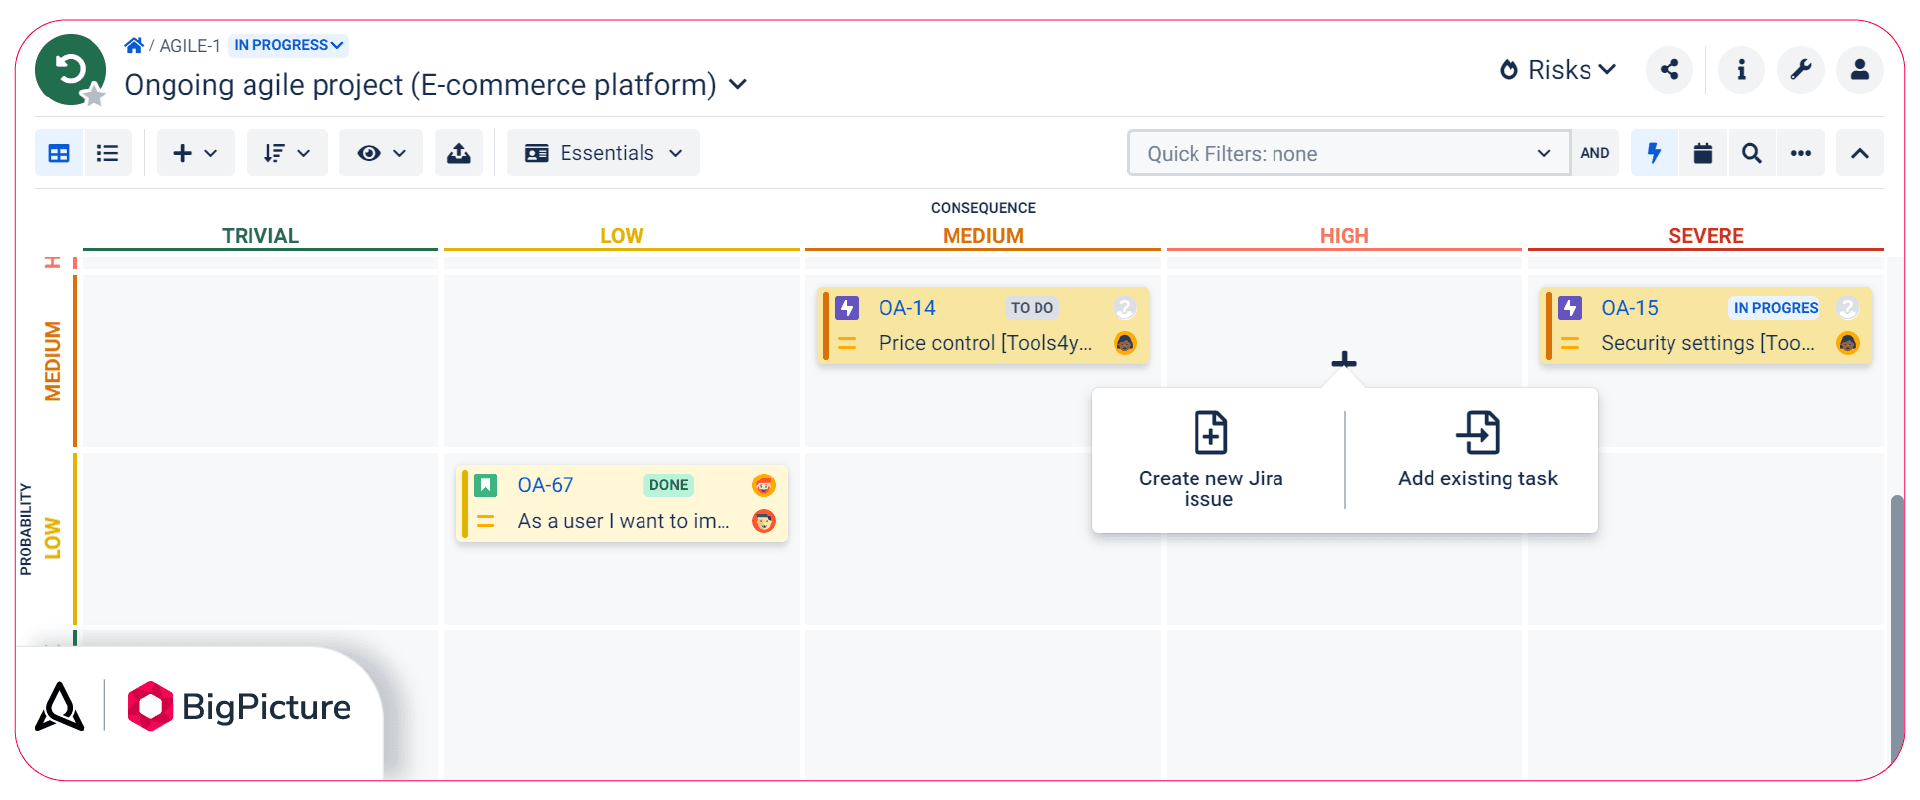1920x800 pixels.
Task: Click the priority icon on OA-67 card
Action: point(486,521)
